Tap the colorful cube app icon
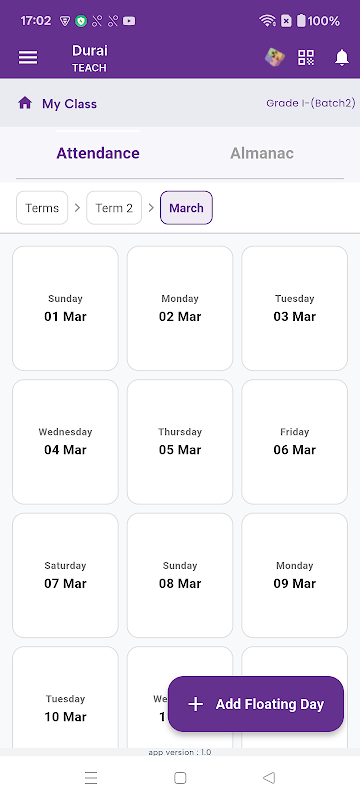Viewport: 360px width, 800px height. tap(274, 57)
